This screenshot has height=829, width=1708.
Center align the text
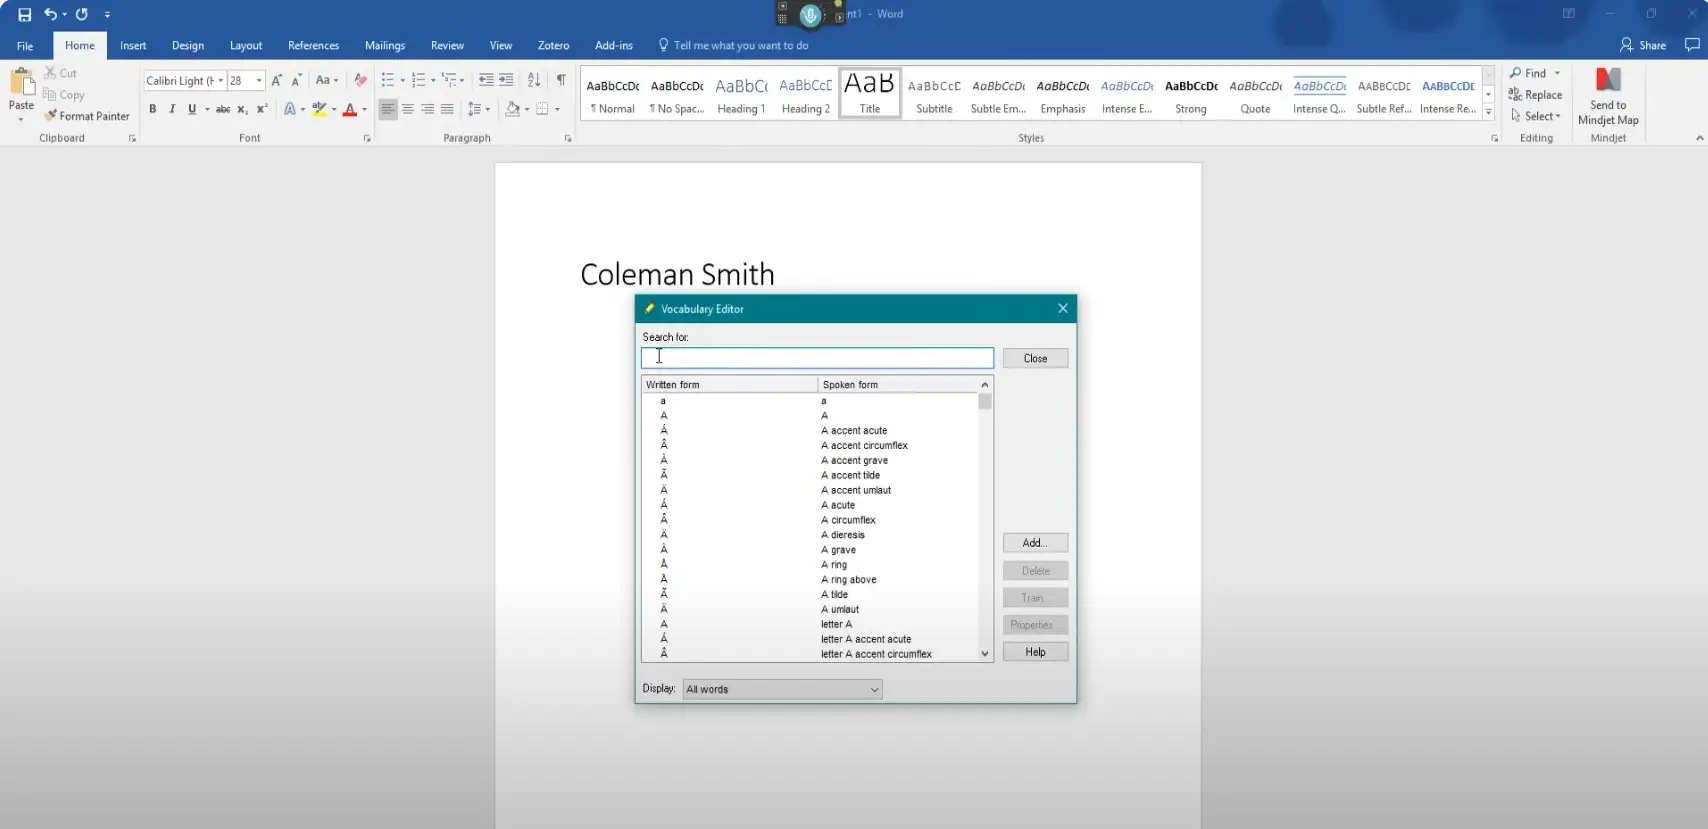(408, 109)
